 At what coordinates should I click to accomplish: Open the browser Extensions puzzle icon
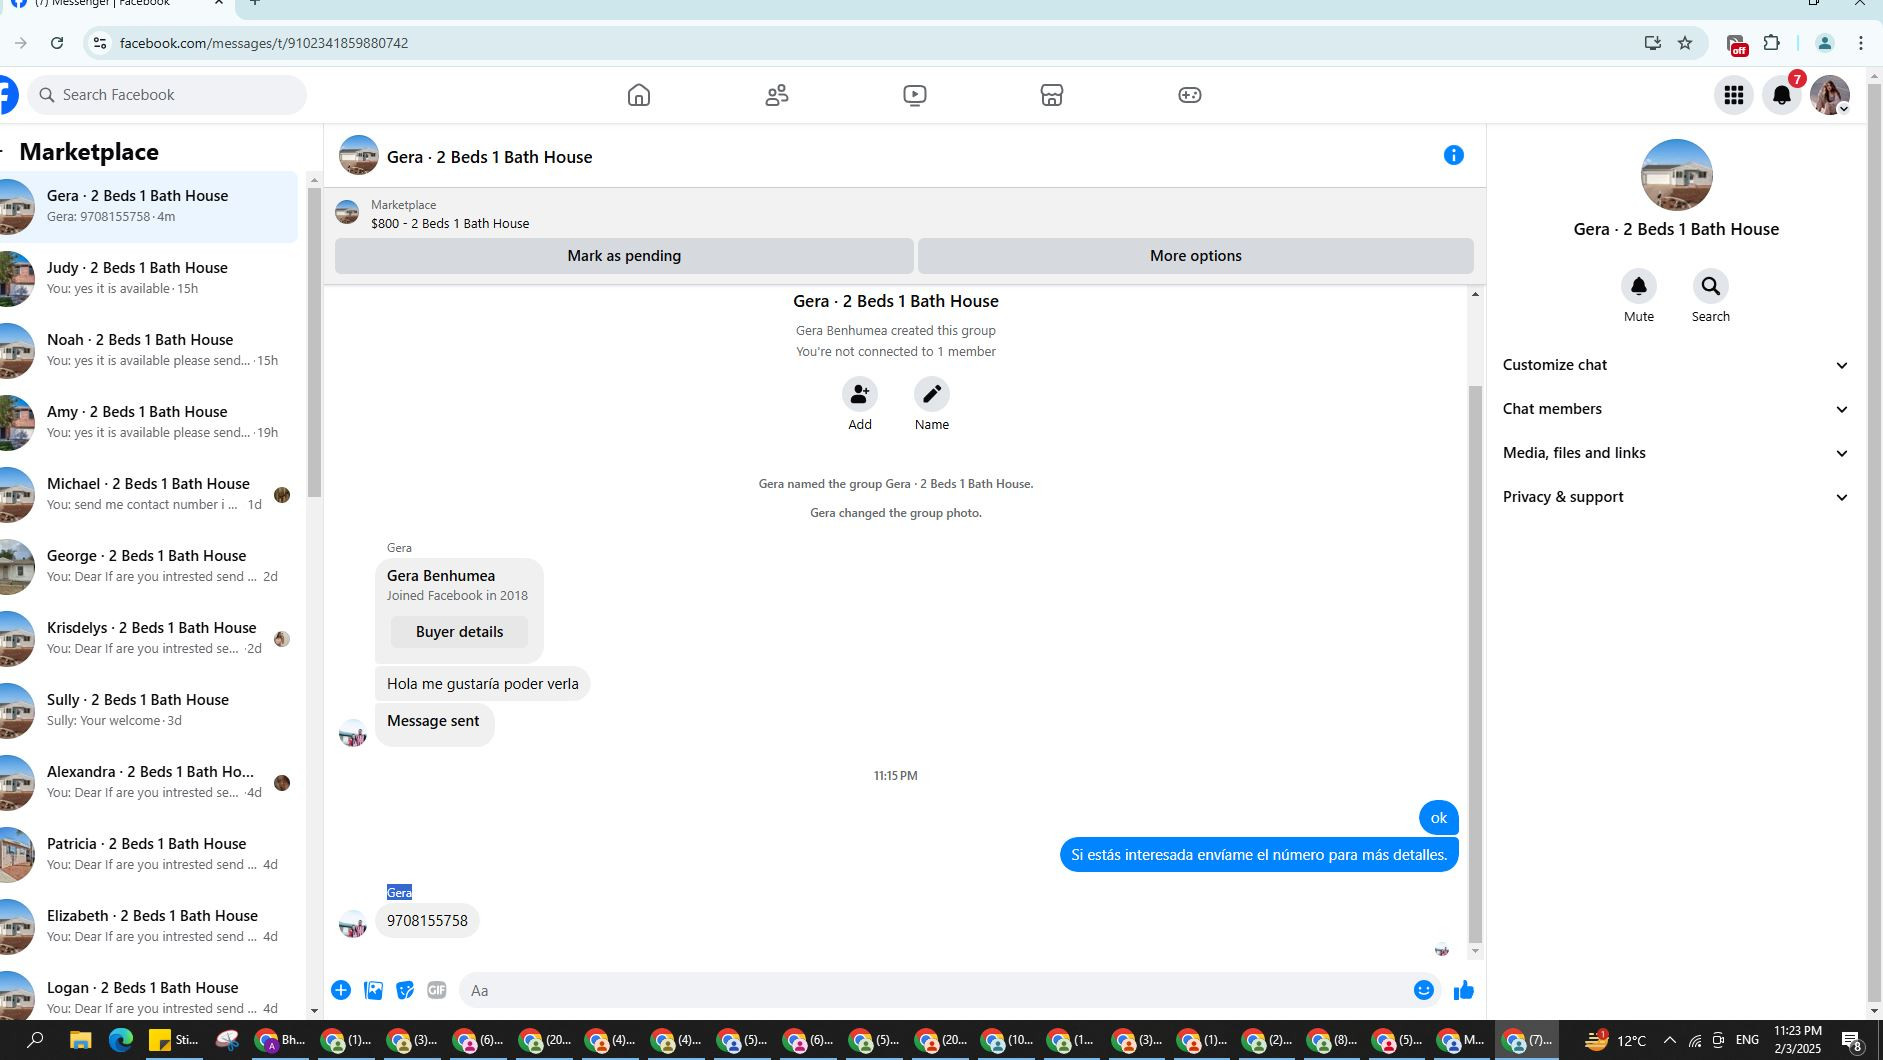coord(1771,43)
